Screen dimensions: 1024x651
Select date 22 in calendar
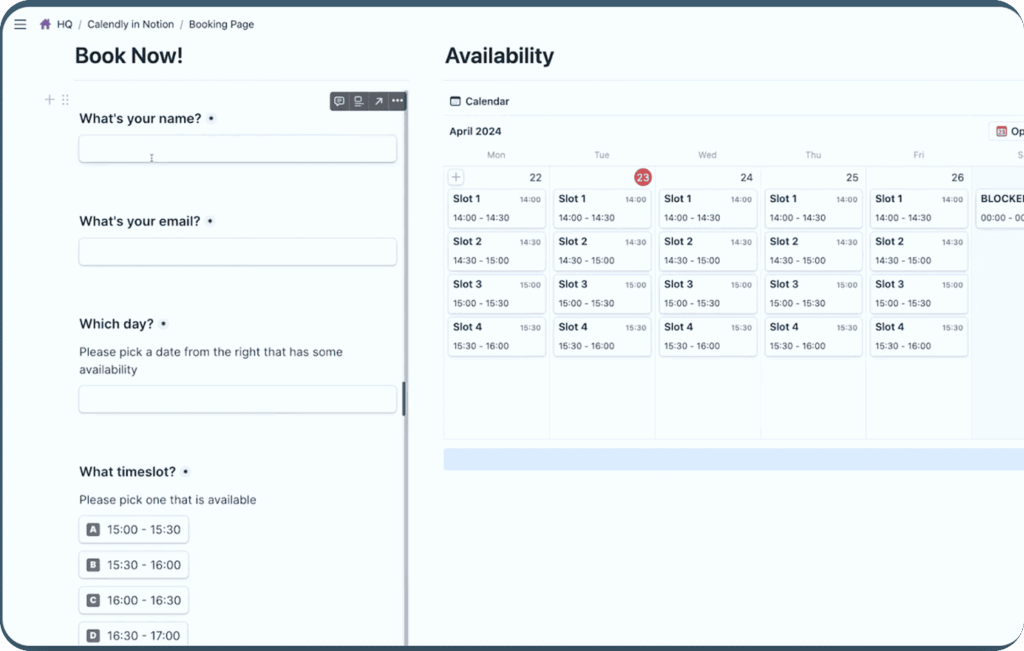coord(536,178)
